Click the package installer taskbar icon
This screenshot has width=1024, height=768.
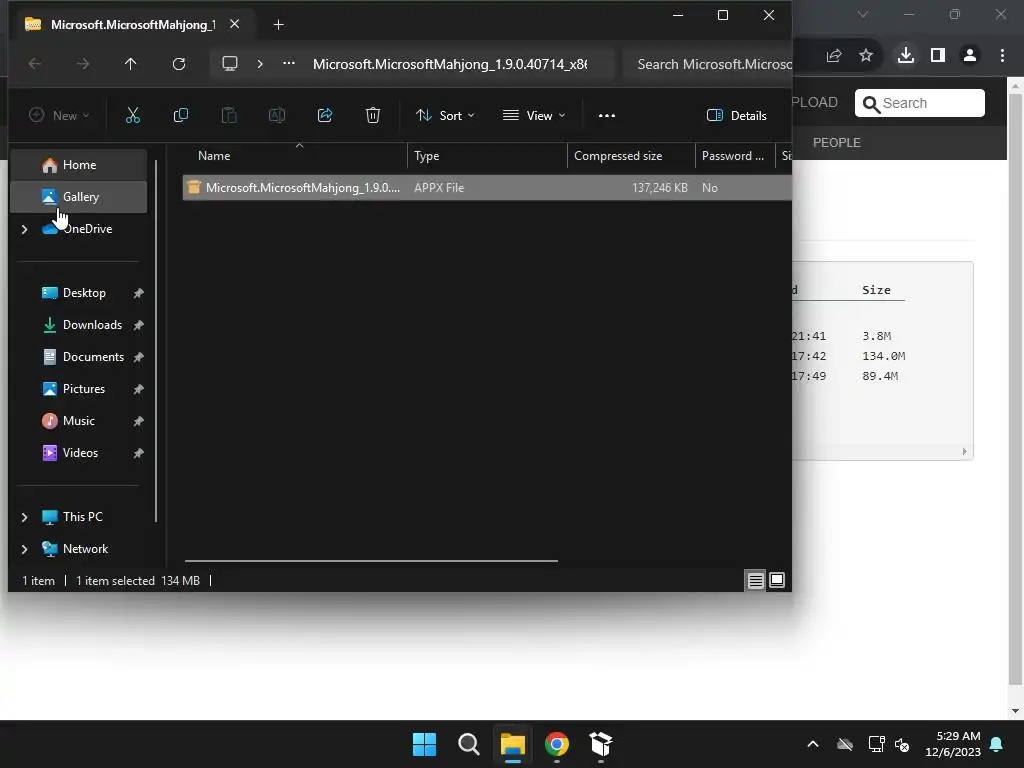(x=601, y=744)
